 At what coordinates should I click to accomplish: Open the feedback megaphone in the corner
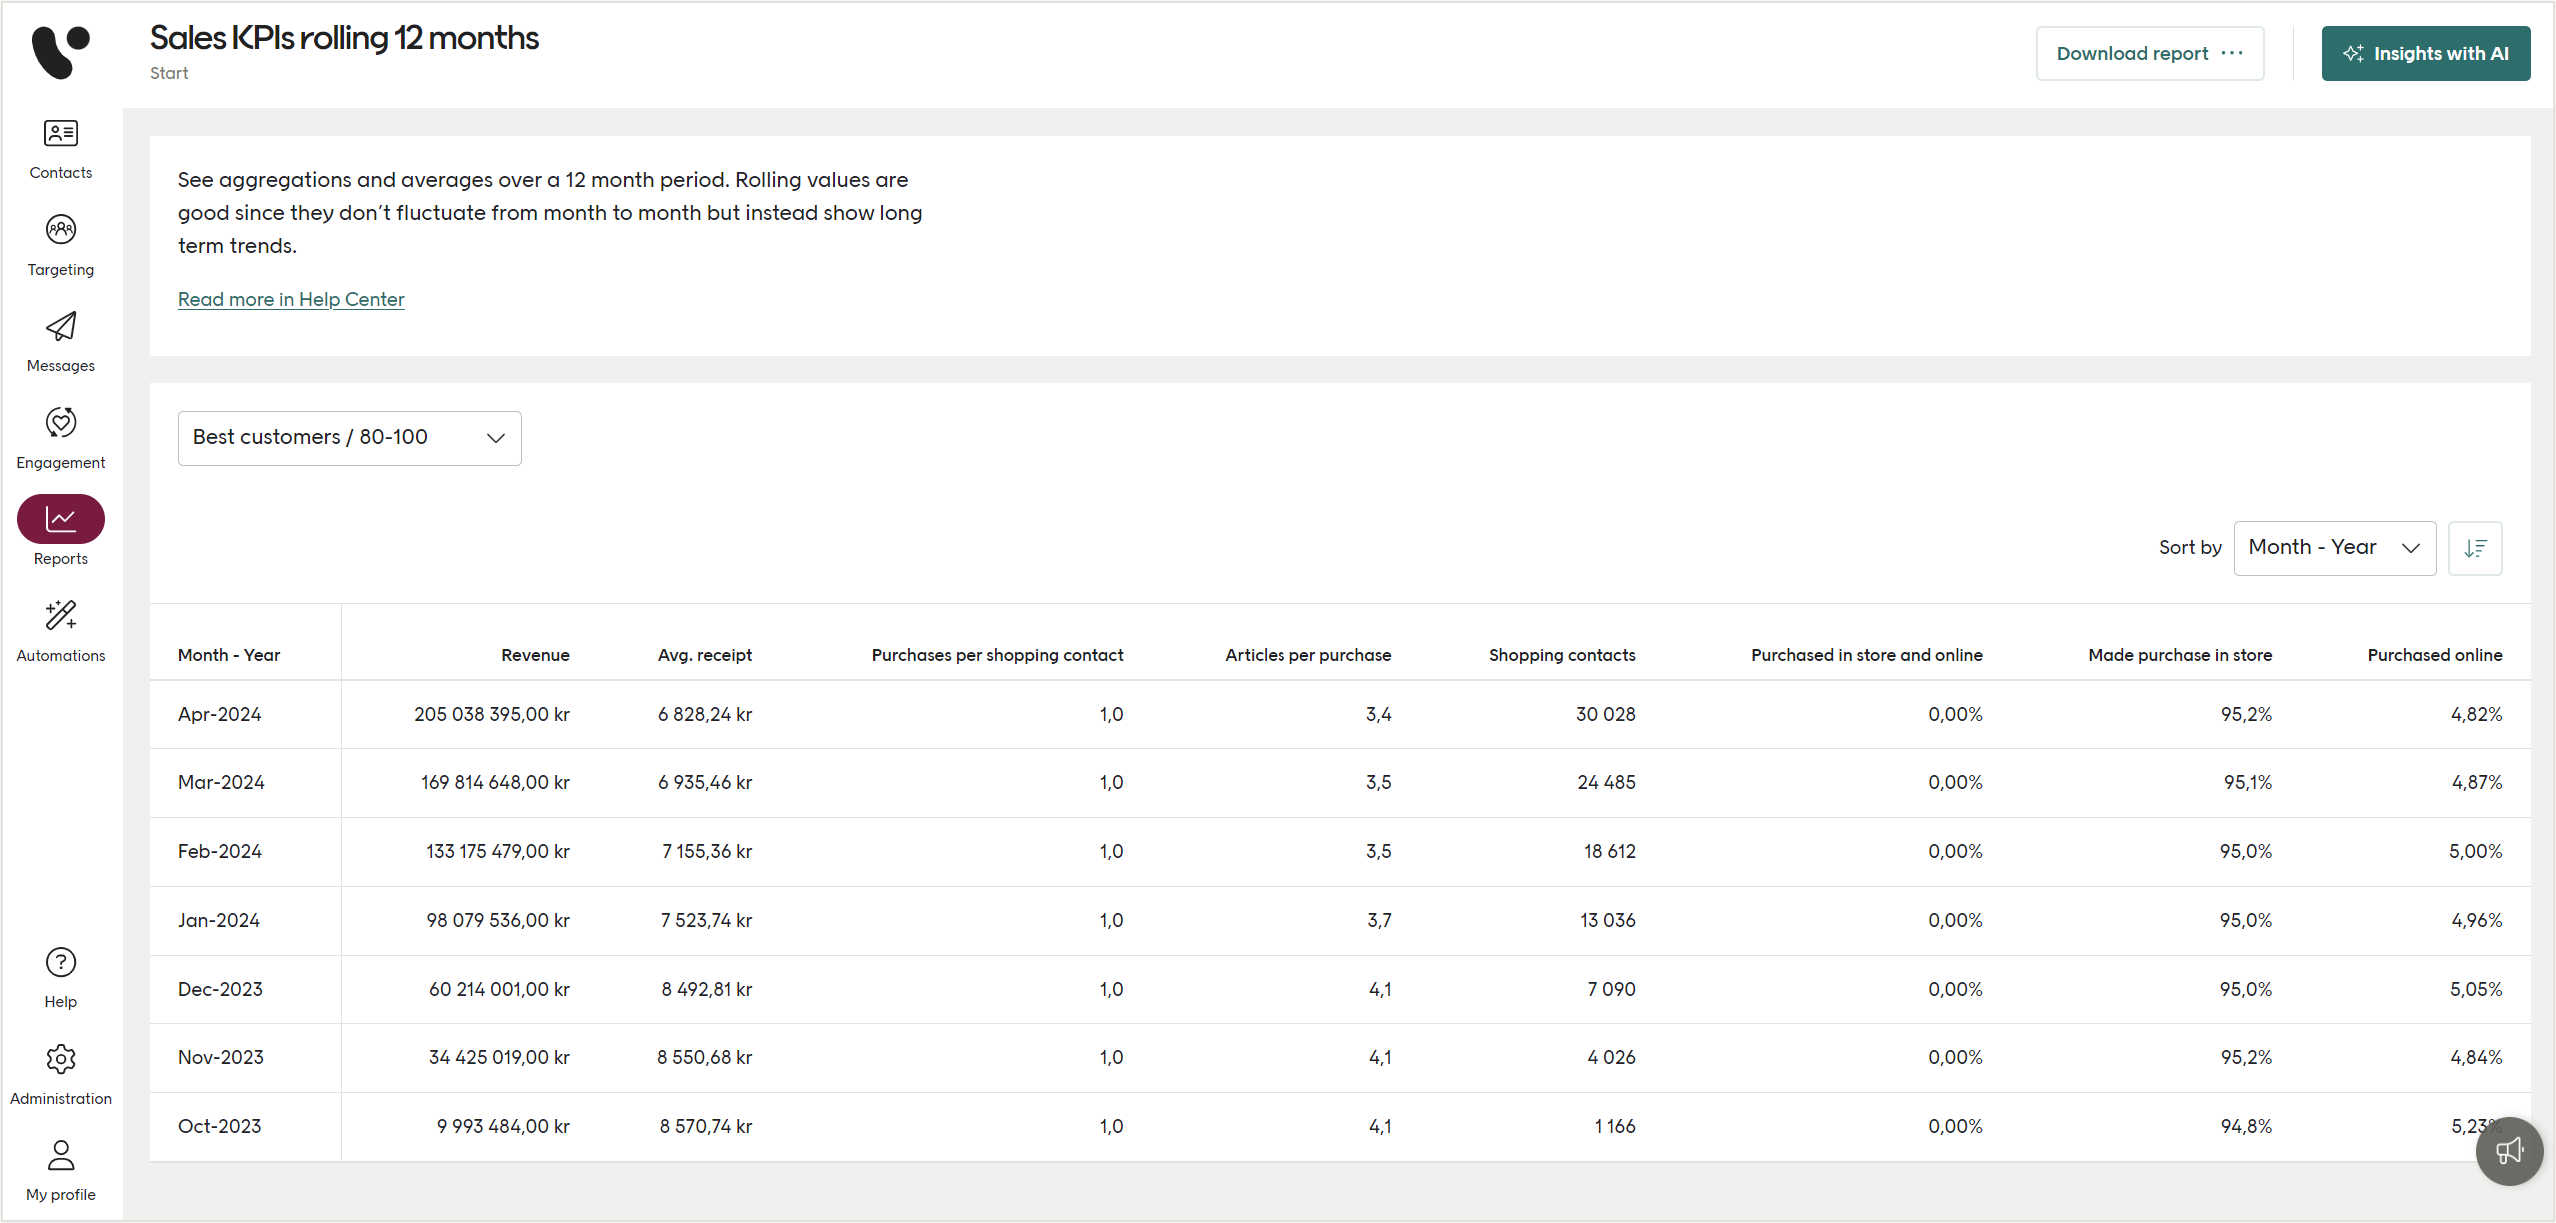[2509, 1151]
